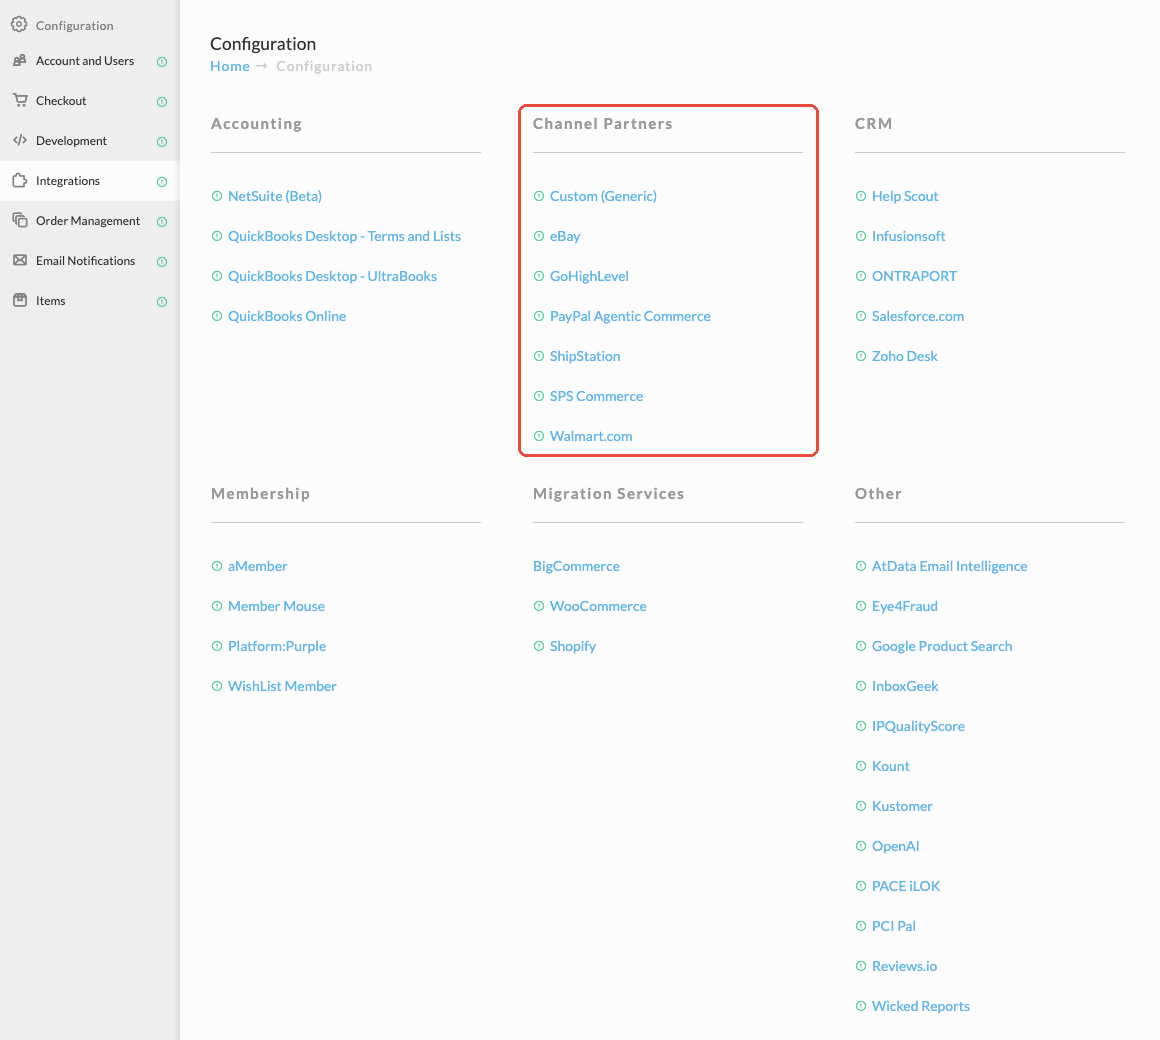The width and height of the screenshot is (1160, 1040).
Task: Click the Order Management stacked pages icon
Action: tap(20, 220)
